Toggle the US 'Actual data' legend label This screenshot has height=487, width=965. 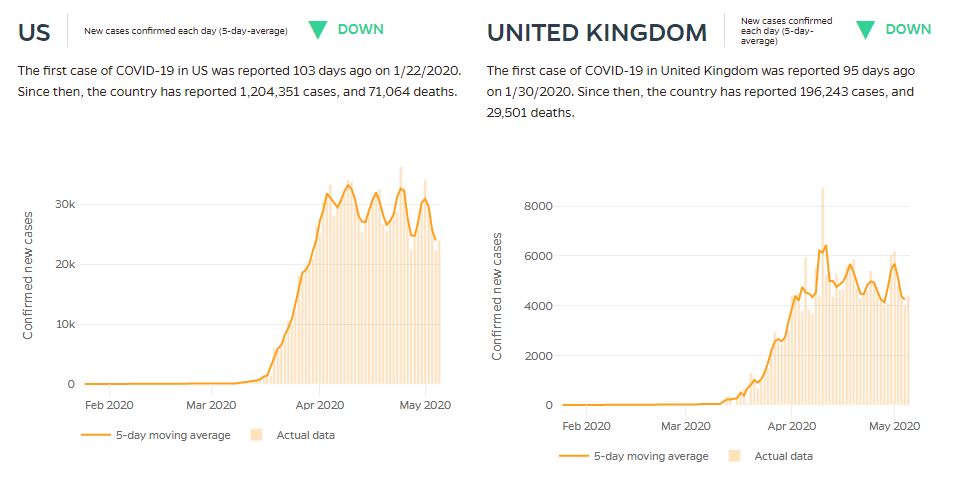pos(306,435)
